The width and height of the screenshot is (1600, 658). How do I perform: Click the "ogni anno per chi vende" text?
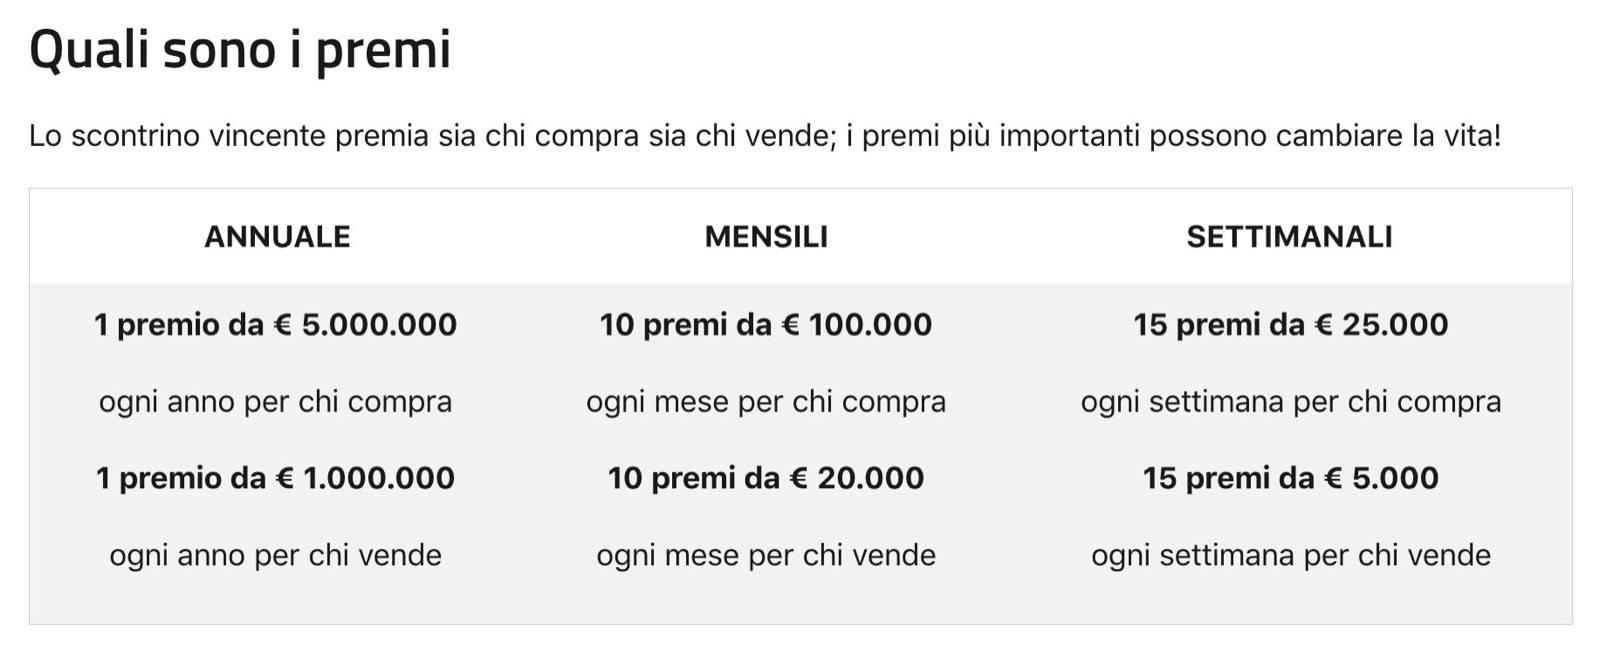point(275,555)
